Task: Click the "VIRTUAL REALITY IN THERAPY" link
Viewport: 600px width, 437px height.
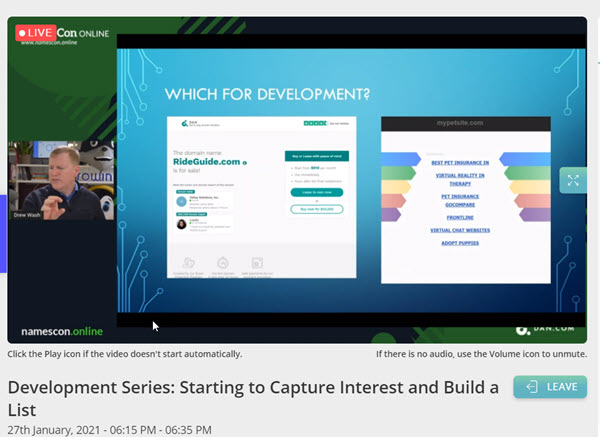Action: click(460, 179)
